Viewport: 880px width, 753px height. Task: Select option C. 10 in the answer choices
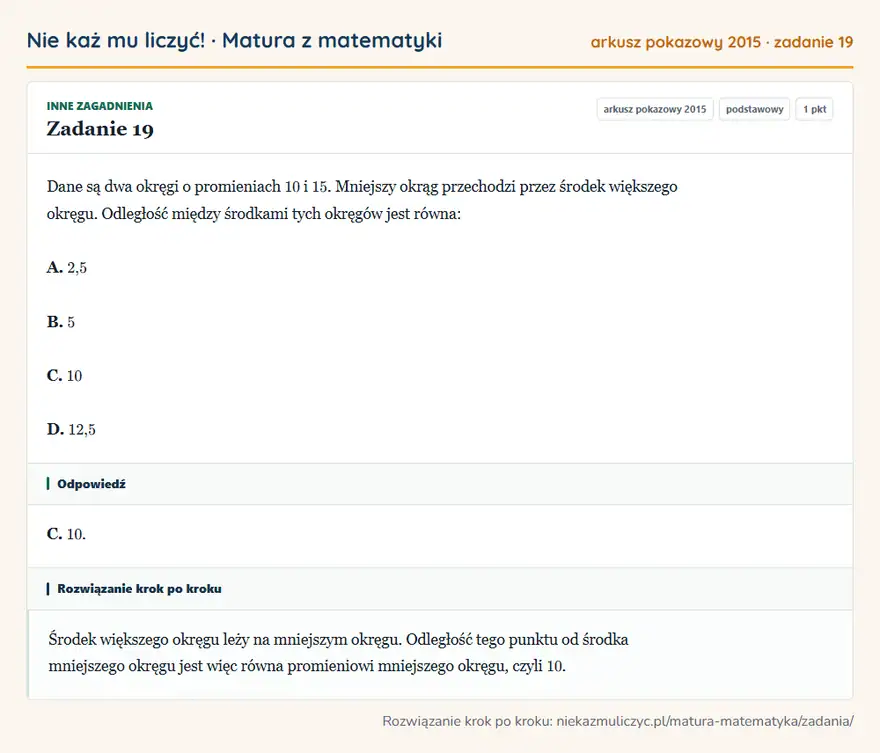tap(65, 376)
